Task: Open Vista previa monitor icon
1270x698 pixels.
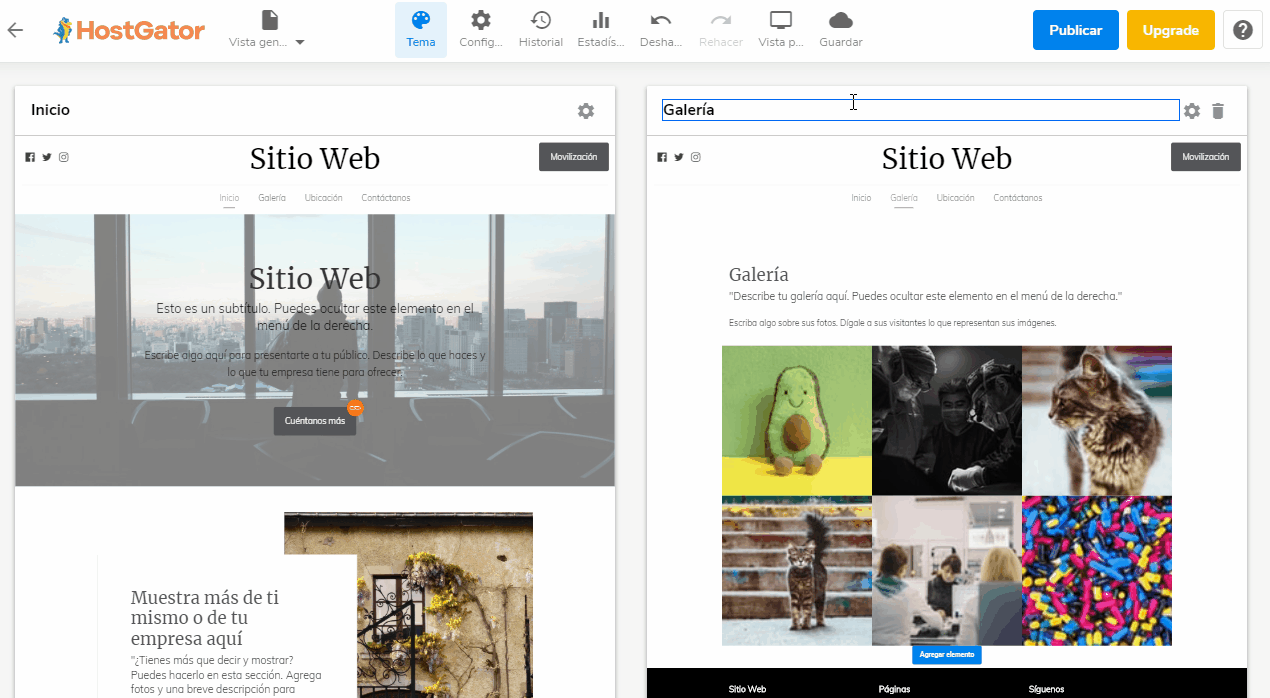Action: point(781,30)
